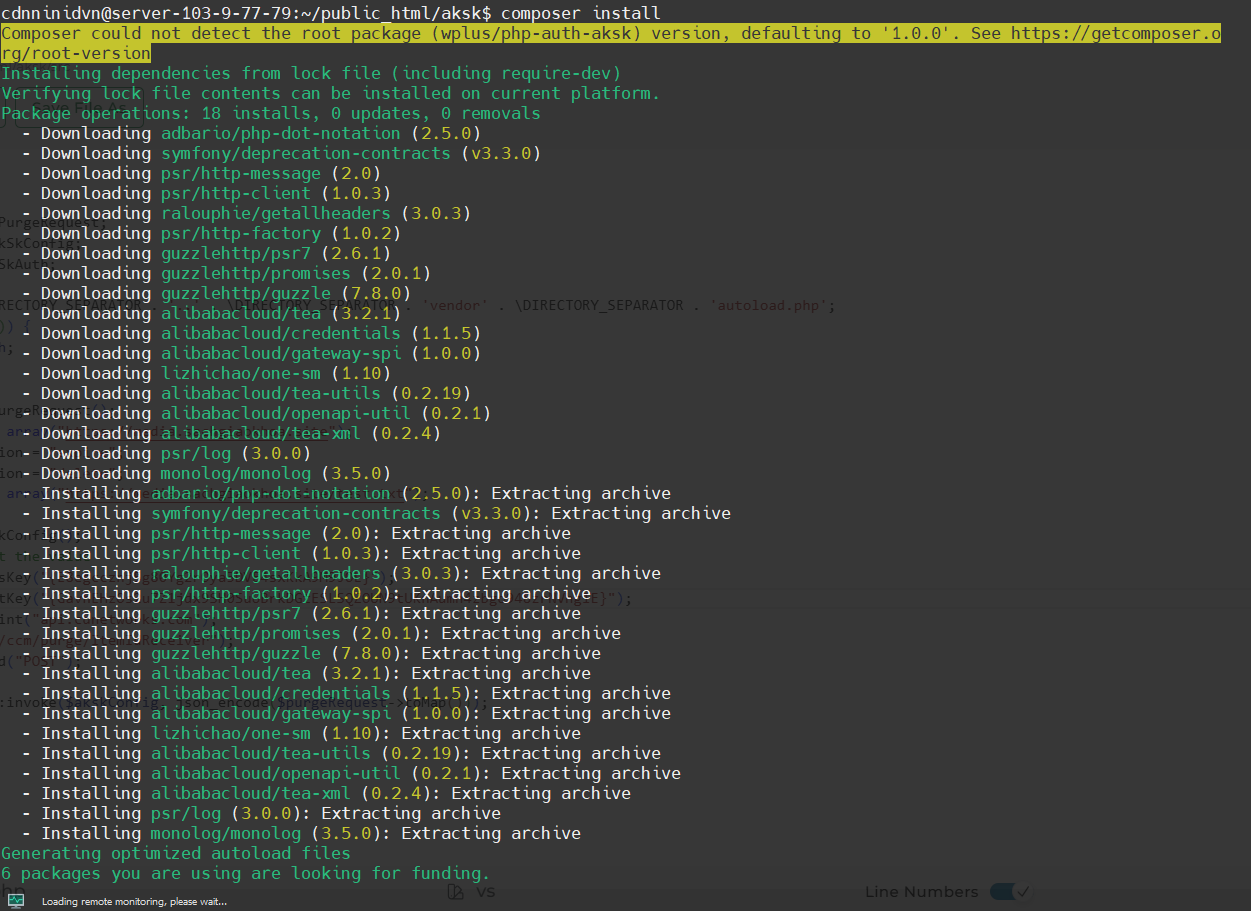Click 'Installing symfony/deprecation-contracts' line
The image size is (1251, 911).
click(385, 513)
